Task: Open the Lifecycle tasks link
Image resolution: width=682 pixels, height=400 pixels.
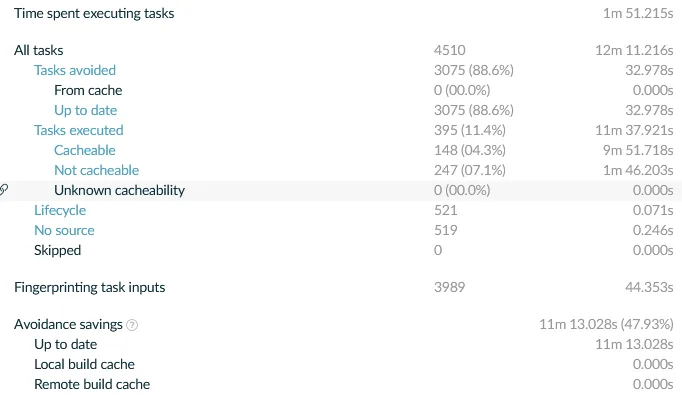Action: (x=60, y=210)
